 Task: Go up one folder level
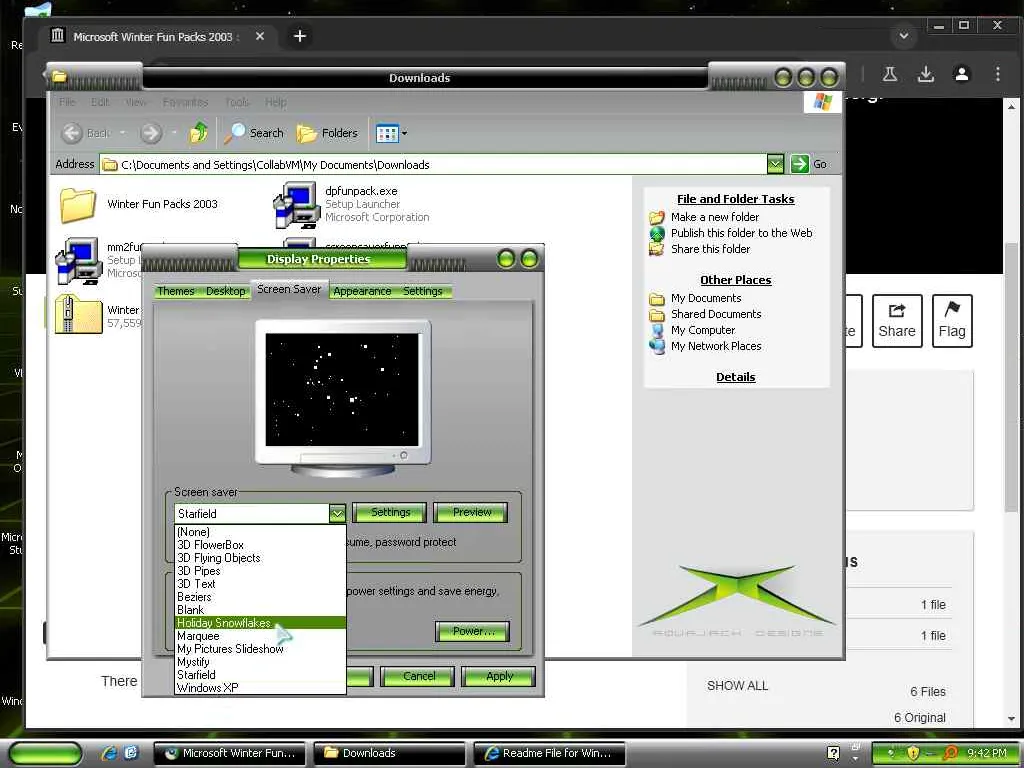pos(199,133)
